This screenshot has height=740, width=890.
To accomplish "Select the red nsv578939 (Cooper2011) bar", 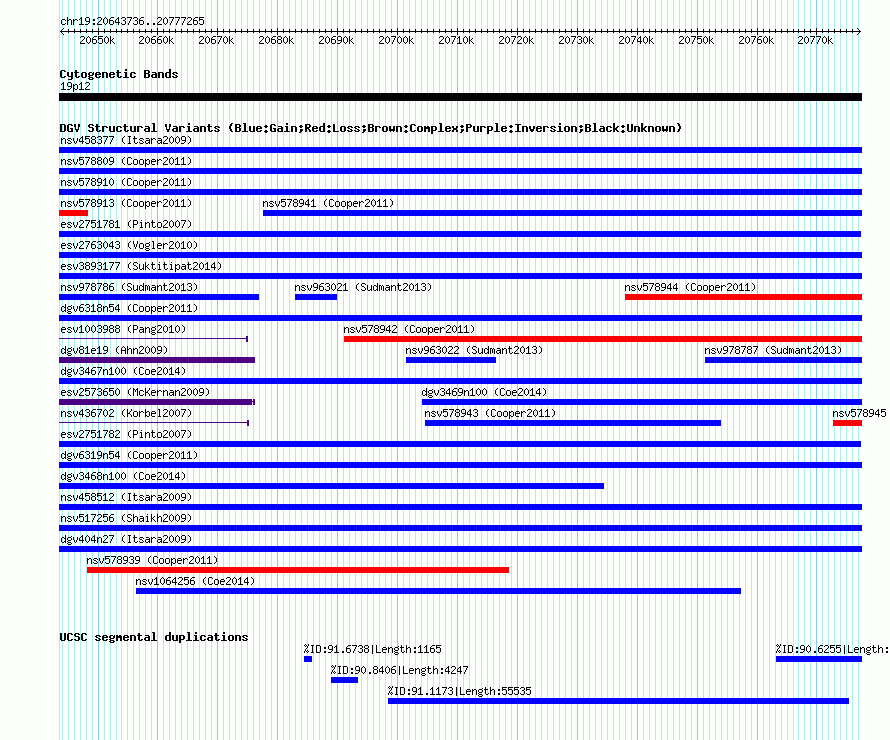I will [298, 570].
